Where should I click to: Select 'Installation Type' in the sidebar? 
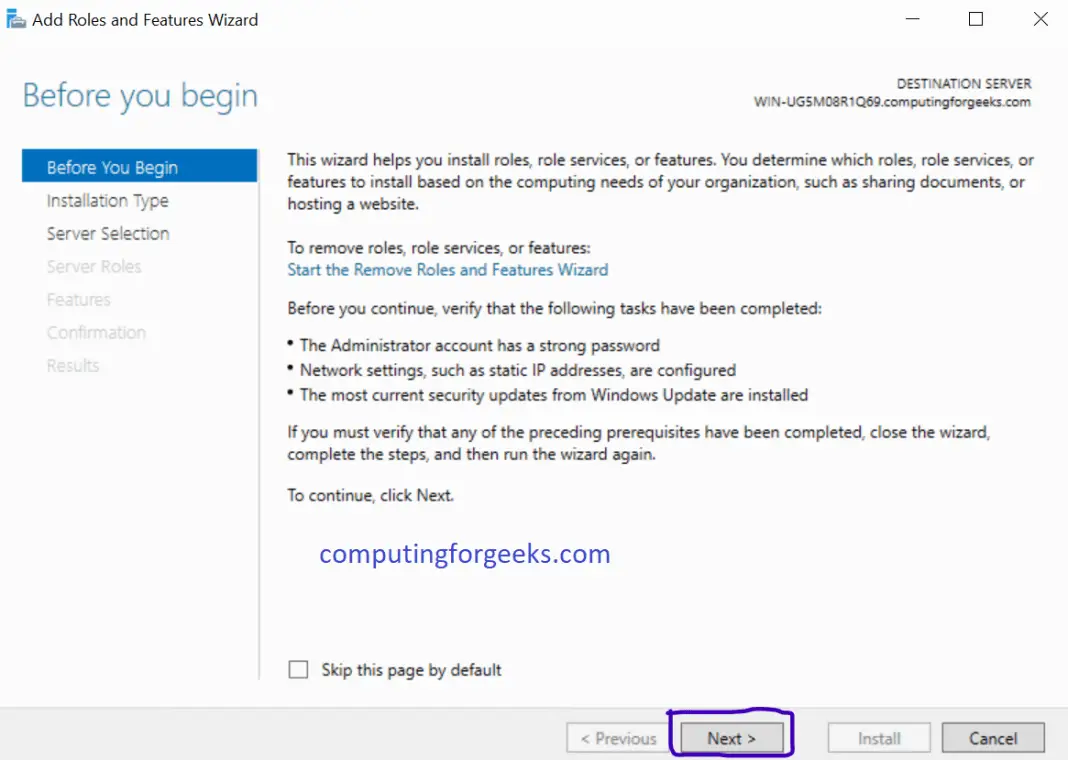(x=107, y=200)
